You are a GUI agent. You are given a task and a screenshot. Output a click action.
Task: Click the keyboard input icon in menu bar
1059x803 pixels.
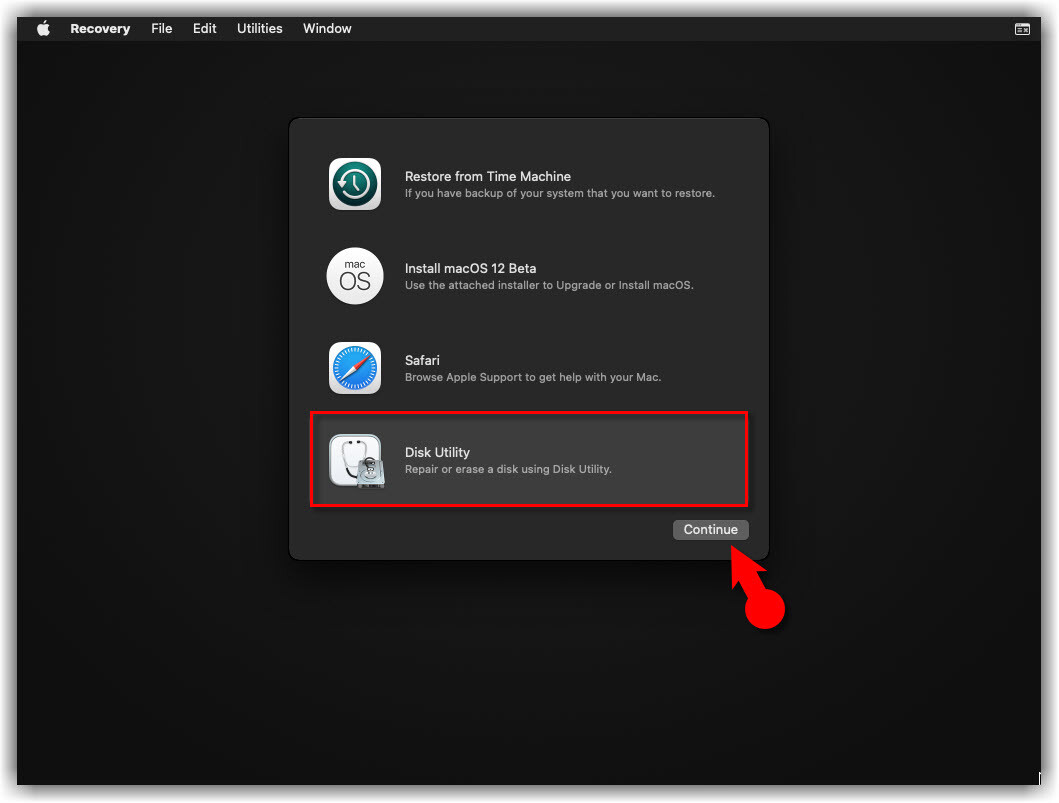pos(1023,29)
